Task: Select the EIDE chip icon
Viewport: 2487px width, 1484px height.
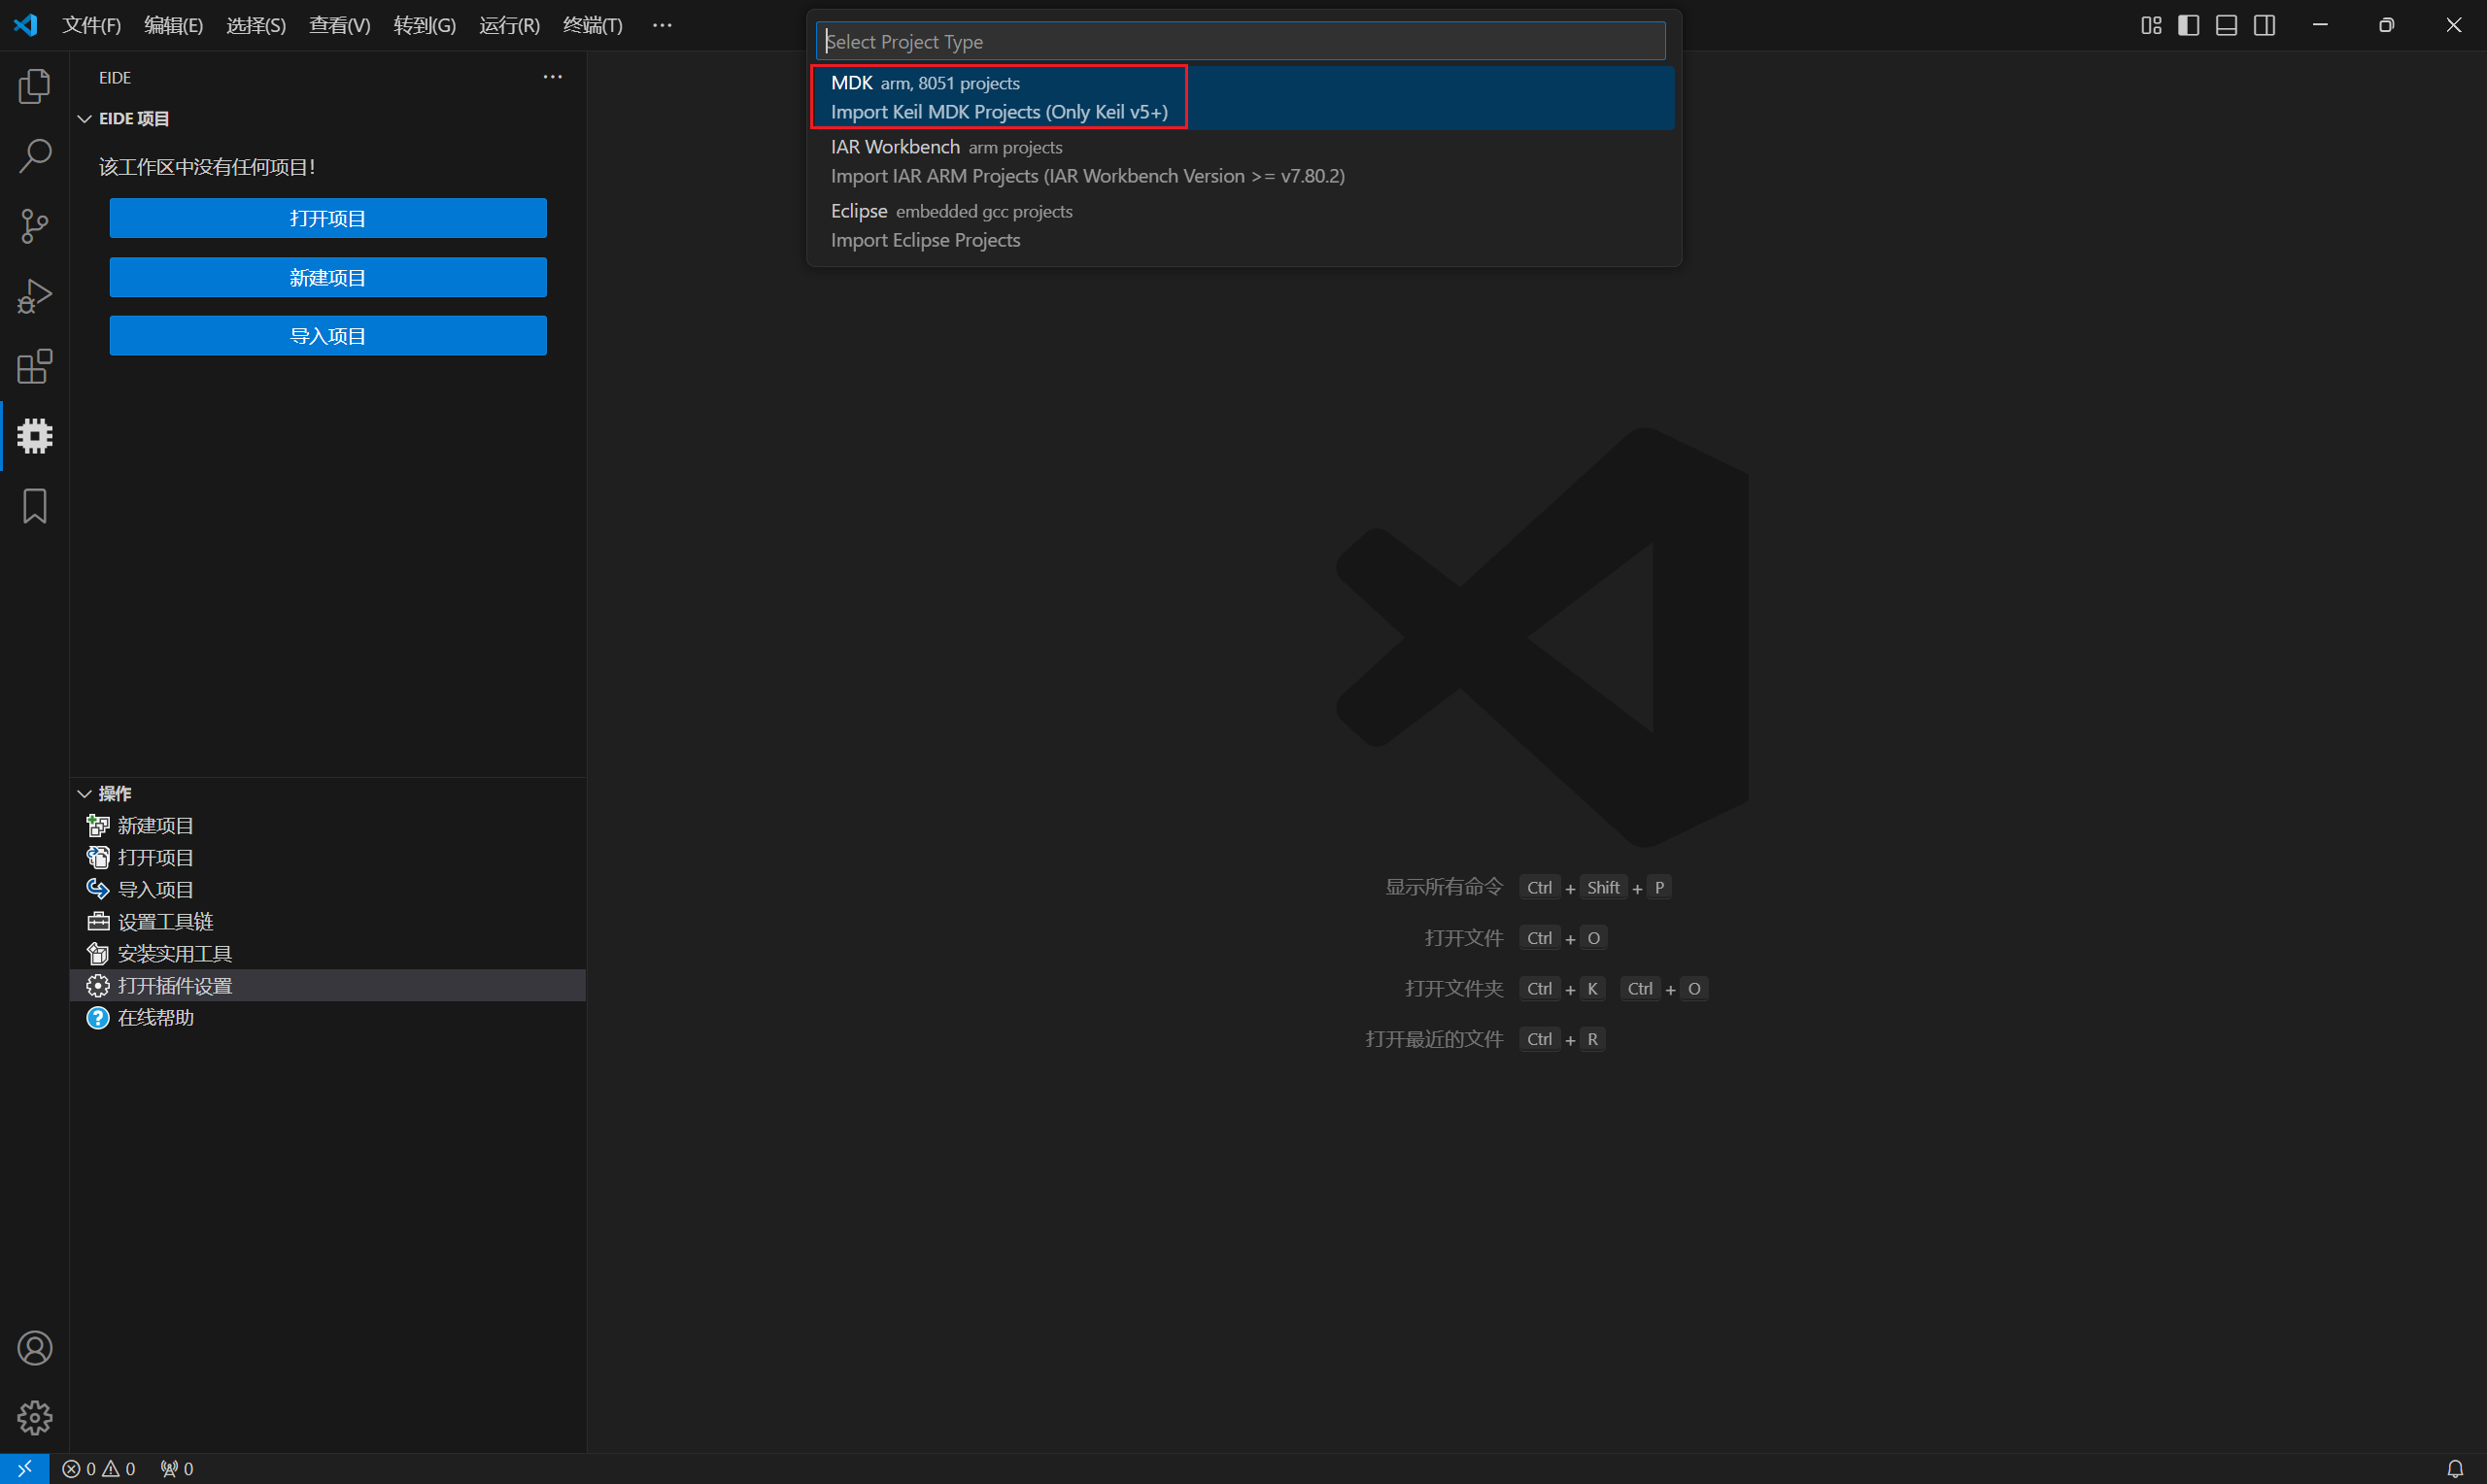Action: click(34, 436)
